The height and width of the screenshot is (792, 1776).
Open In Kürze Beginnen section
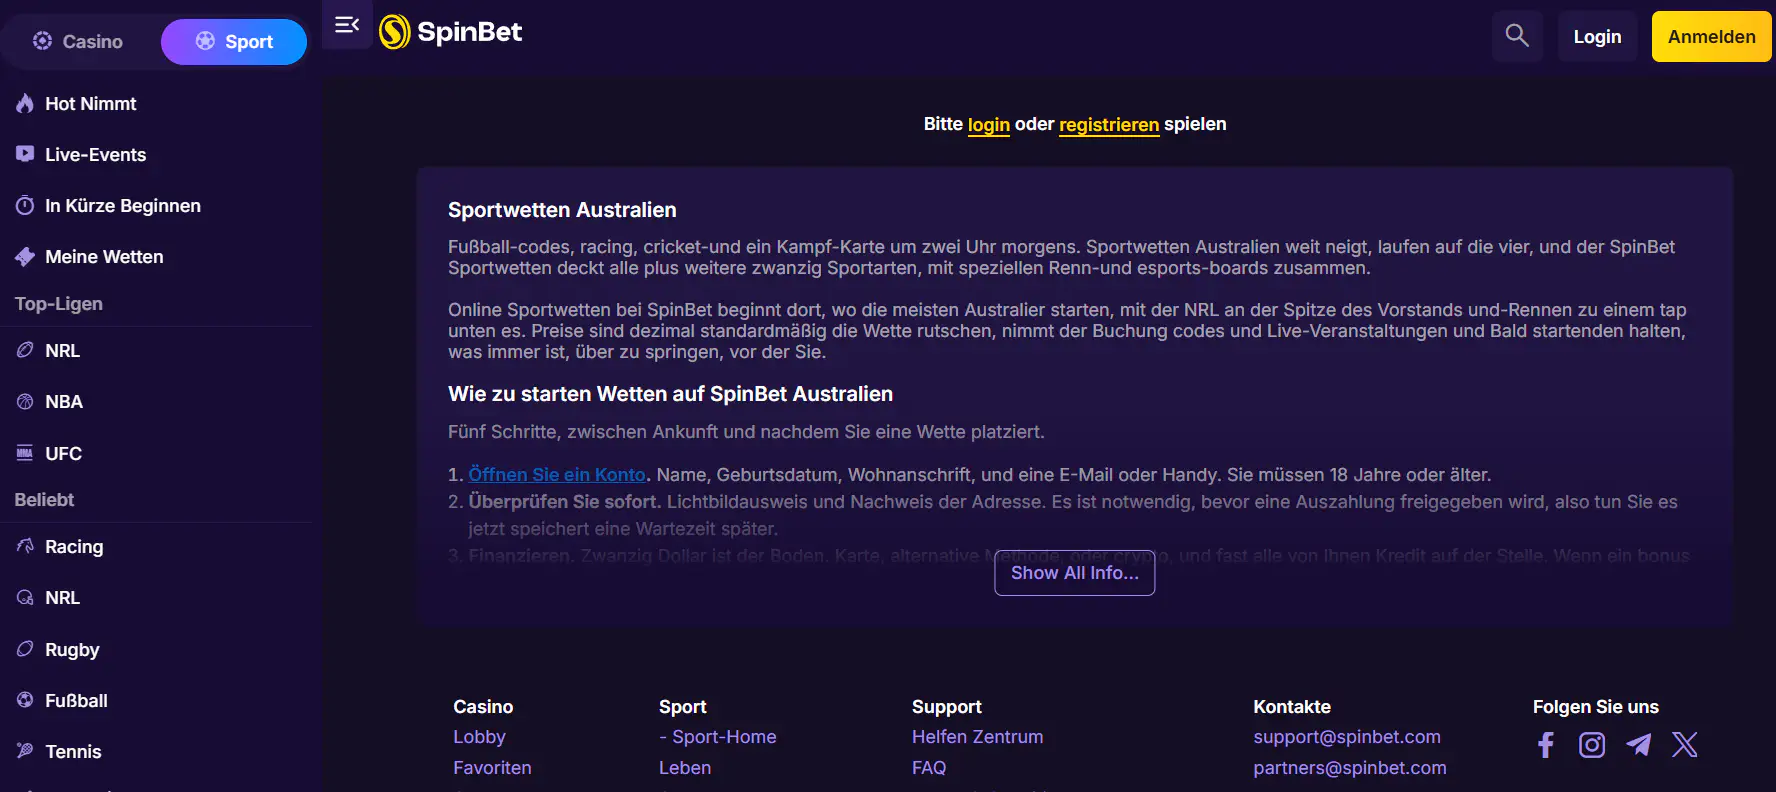point(109,206)
